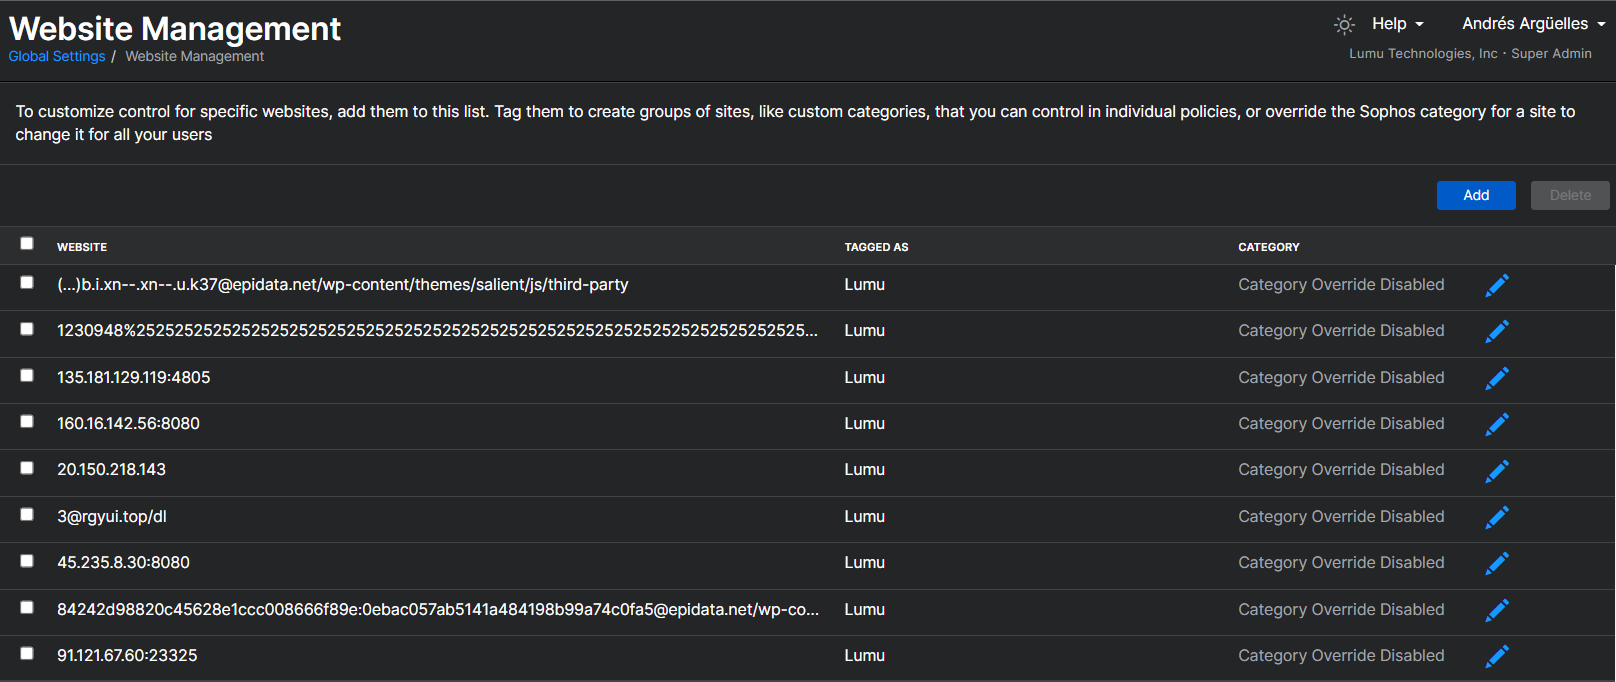Viewport: 1616px width, 682px height.
Task: Go to Global Settings breadcrumb
Action: pyautogui.click(x=57, y=57)
